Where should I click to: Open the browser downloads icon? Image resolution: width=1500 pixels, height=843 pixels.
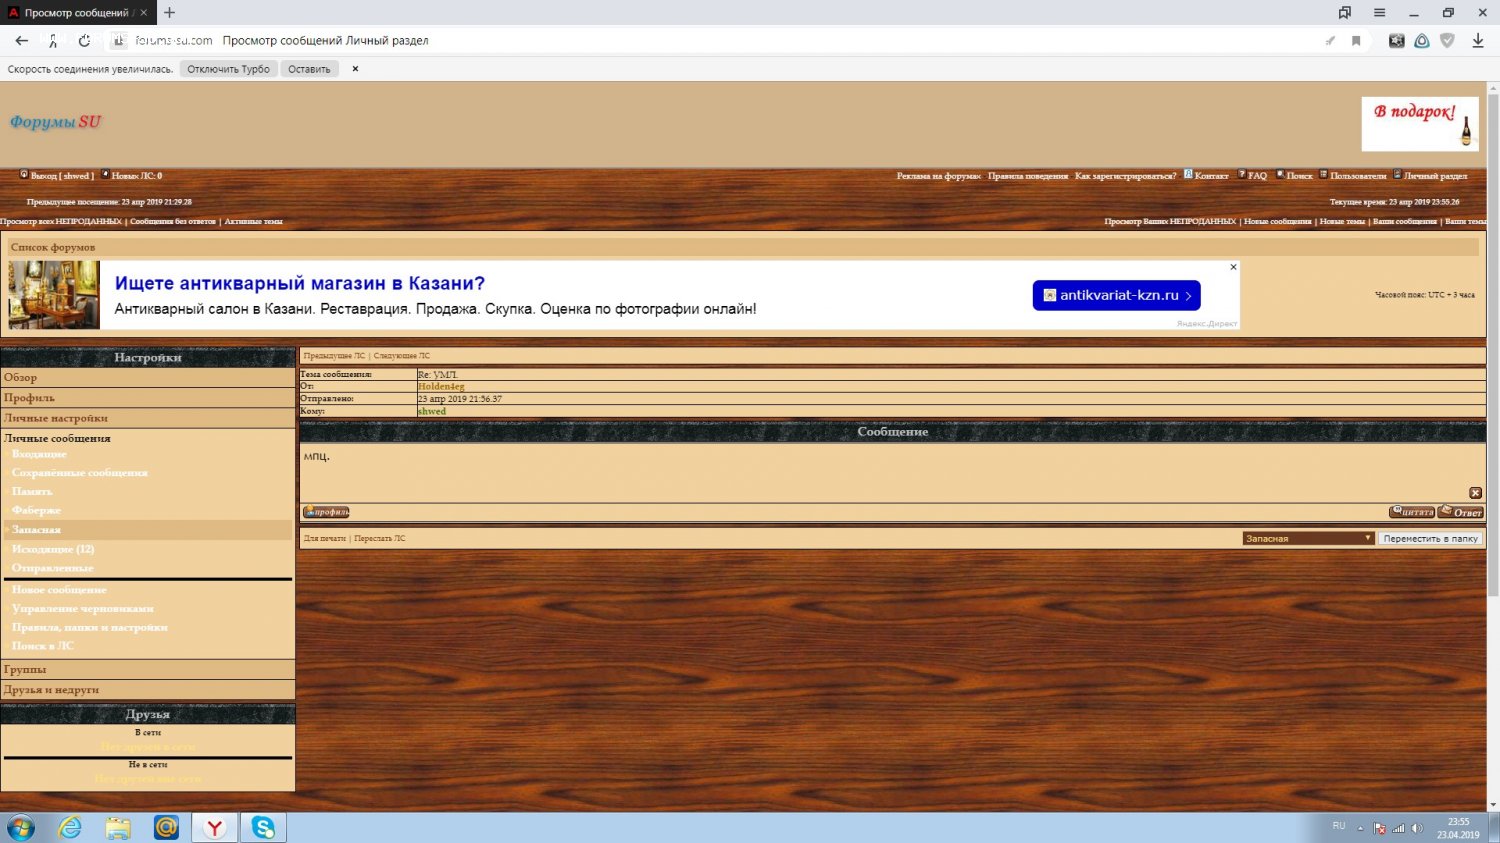click(1477, 41)
